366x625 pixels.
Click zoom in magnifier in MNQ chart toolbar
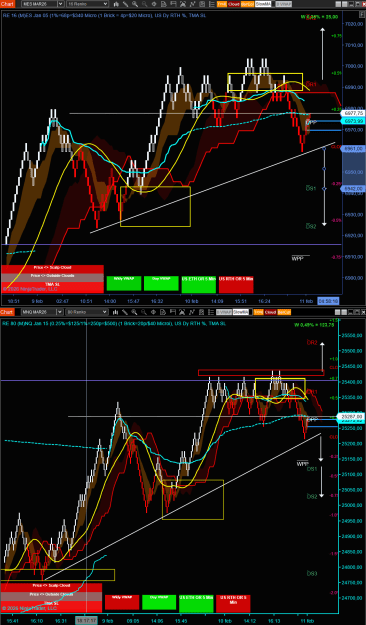pos(135,312)
